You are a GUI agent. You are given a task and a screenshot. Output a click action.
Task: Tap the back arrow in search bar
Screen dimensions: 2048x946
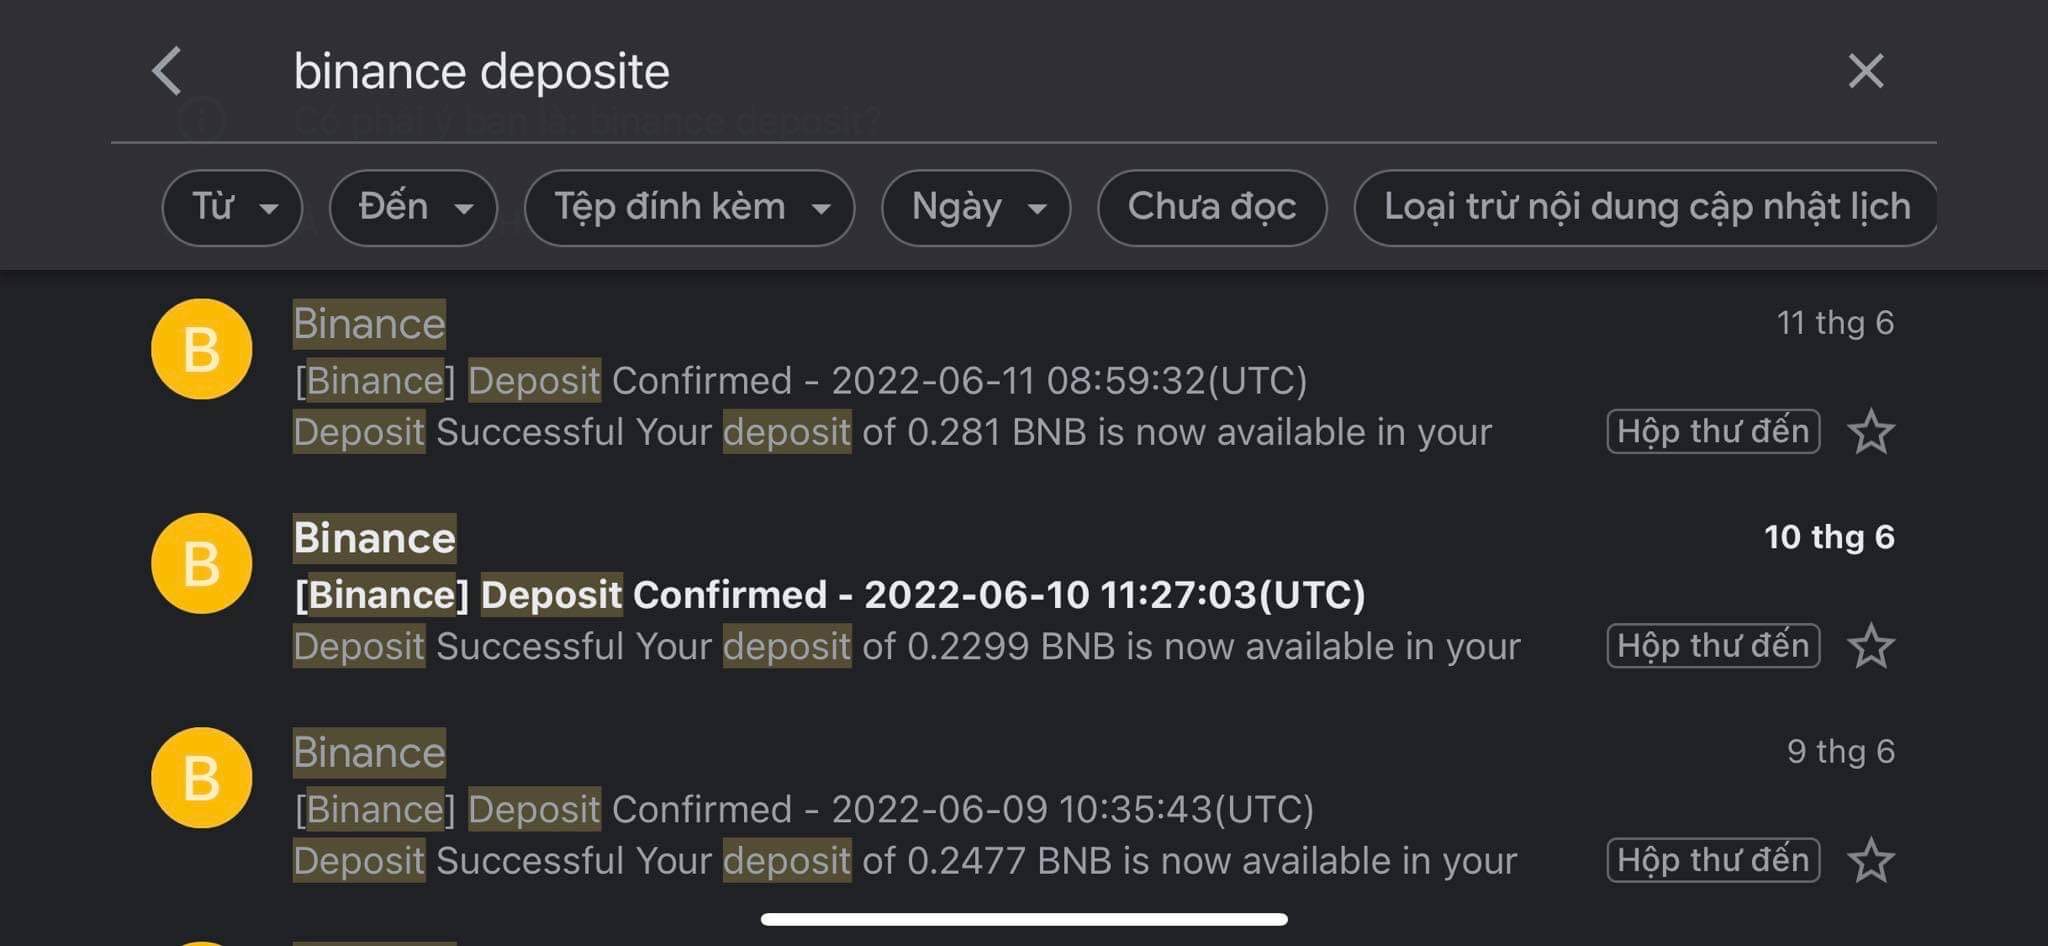167,72
